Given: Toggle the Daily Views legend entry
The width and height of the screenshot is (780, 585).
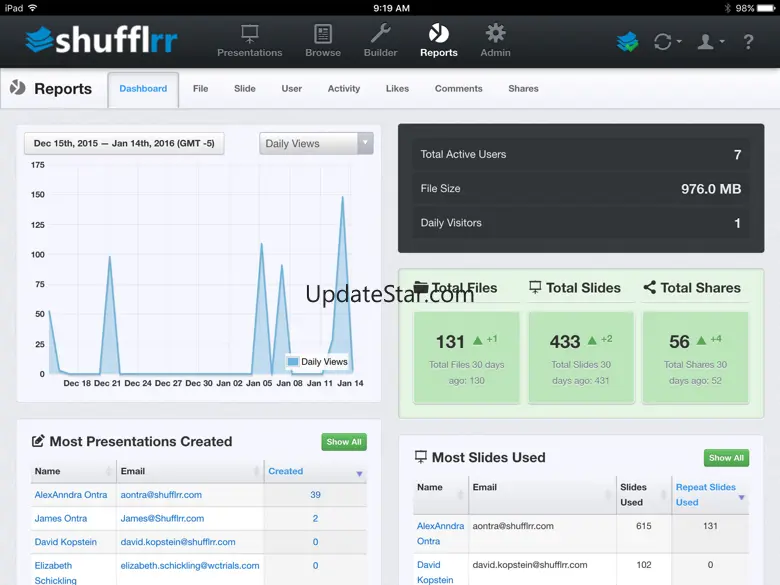Looking at the screenshot, I should pos(317,362).
